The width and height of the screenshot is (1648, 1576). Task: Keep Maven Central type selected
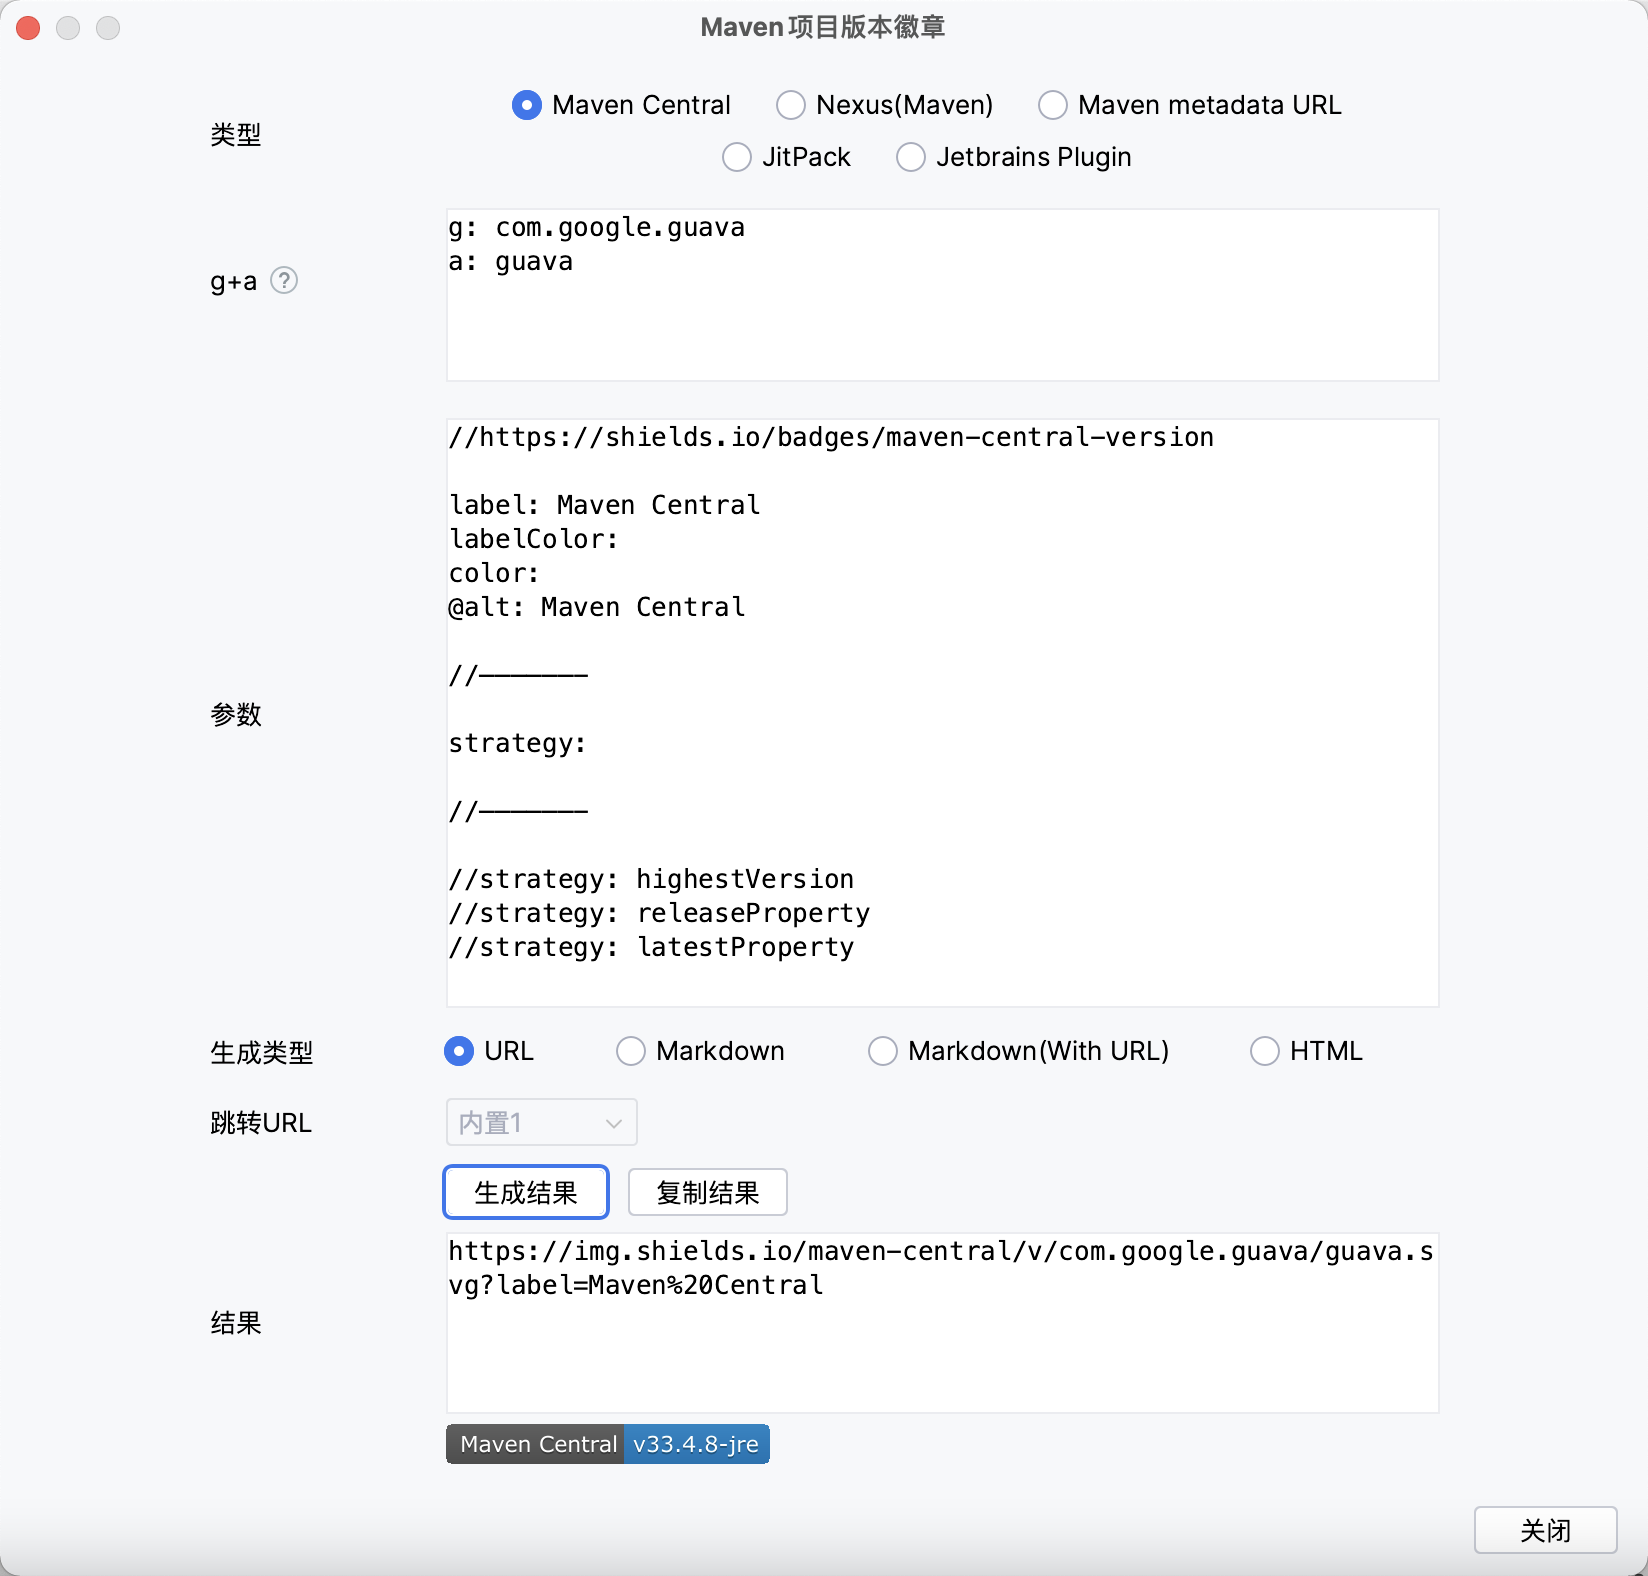click(527, 104)
